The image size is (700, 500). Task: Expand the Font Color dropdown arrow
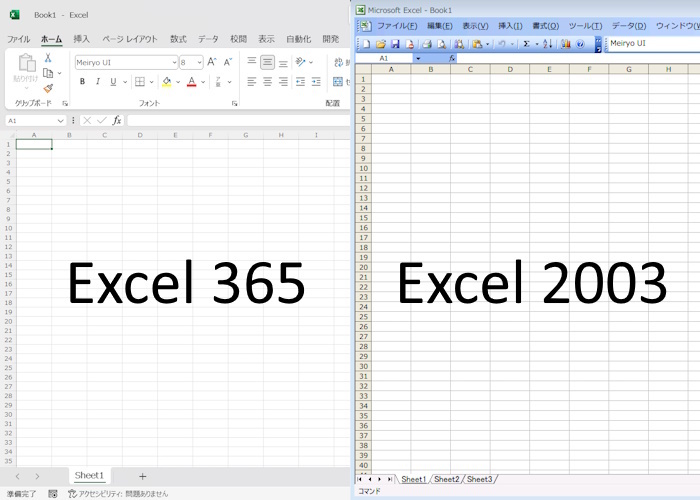(203, 82)
